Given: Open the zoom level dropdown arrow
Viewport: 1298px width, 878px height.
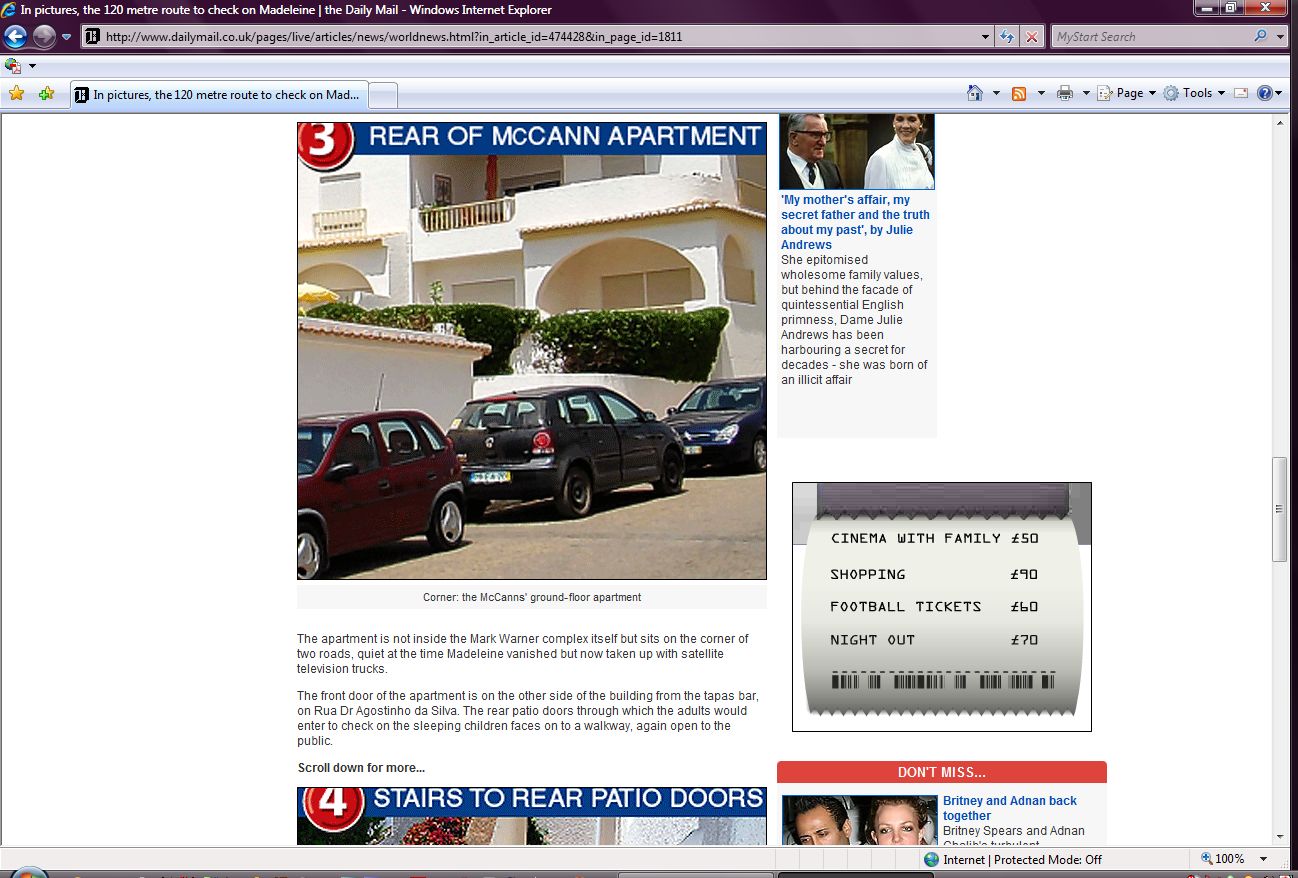Looking at the screenshot, I should tap(1263, 859).
